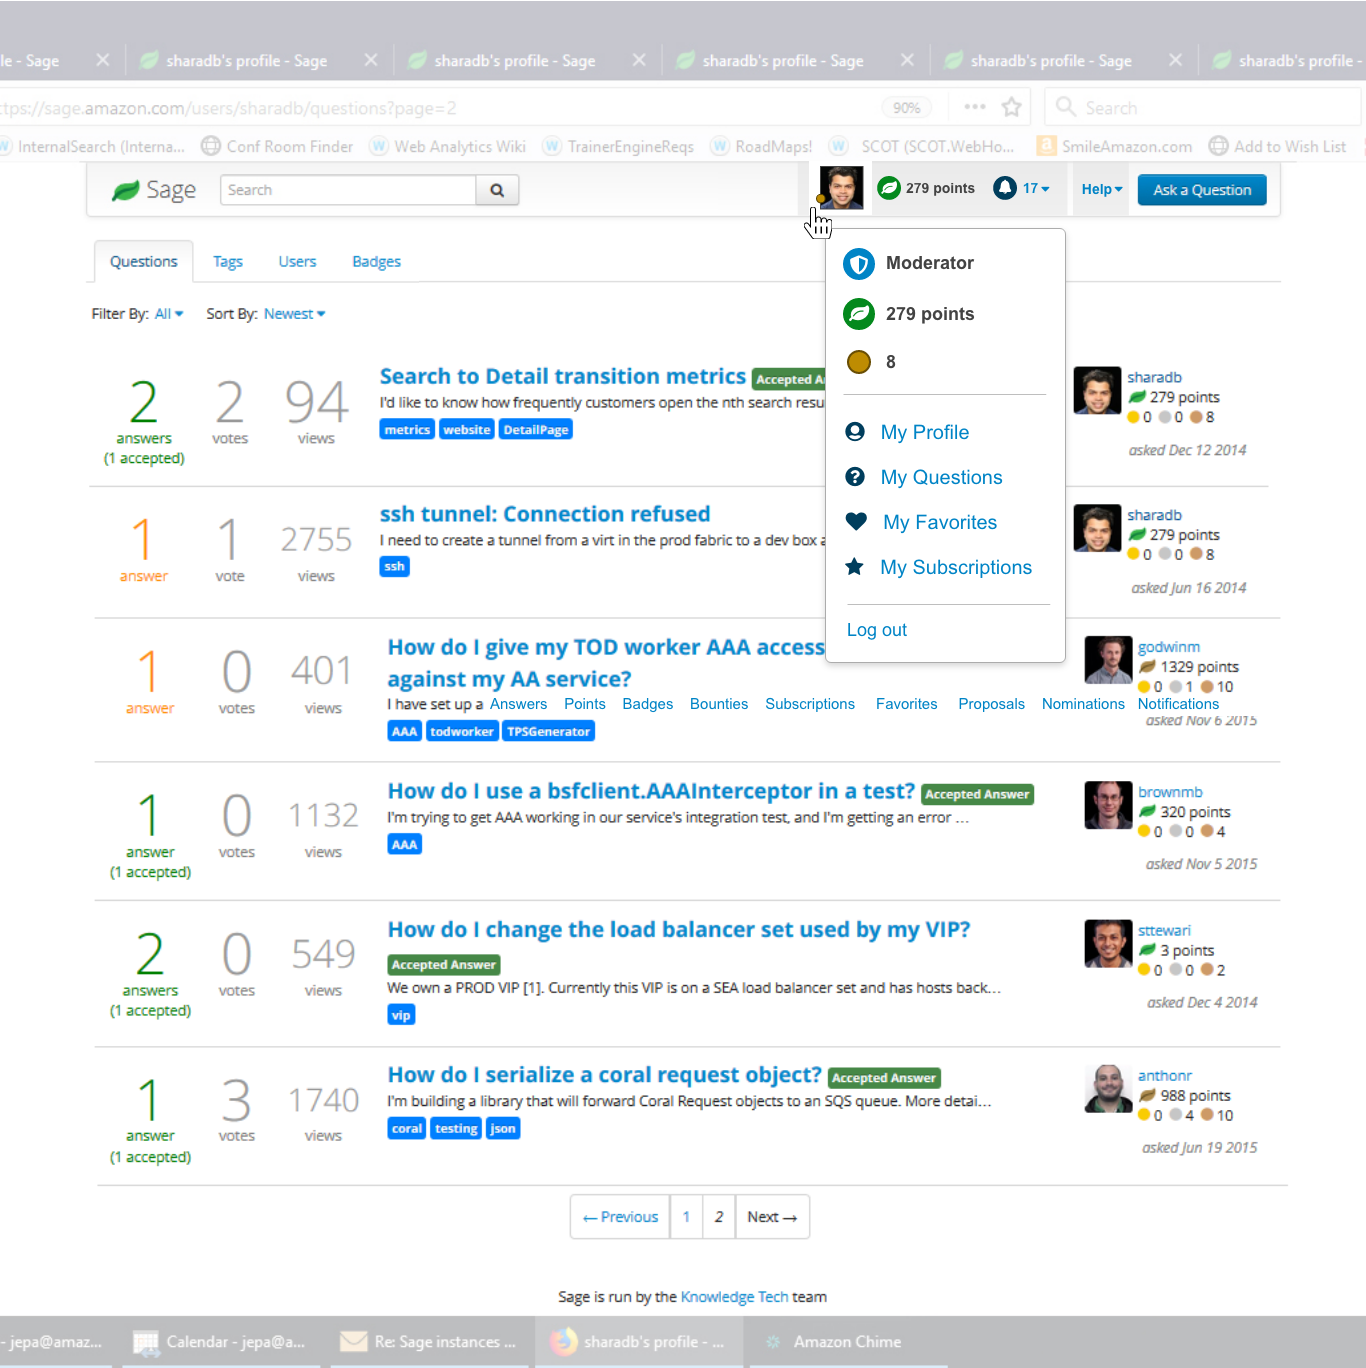Click the 'TPSGenerator' tag
This screenshot has width=1366, height=1368.
coord(548,732)
